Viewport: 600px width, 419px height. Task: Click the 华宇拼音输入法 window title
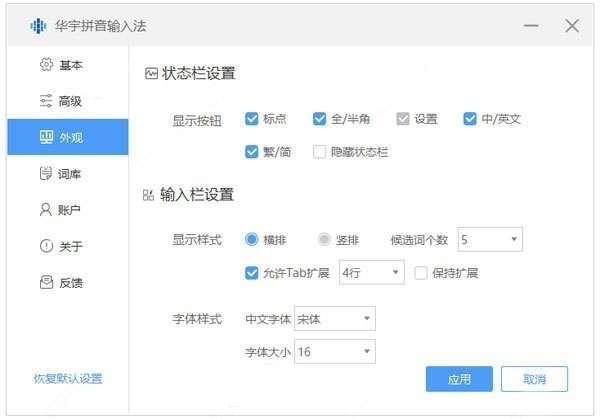click(101, 26)
